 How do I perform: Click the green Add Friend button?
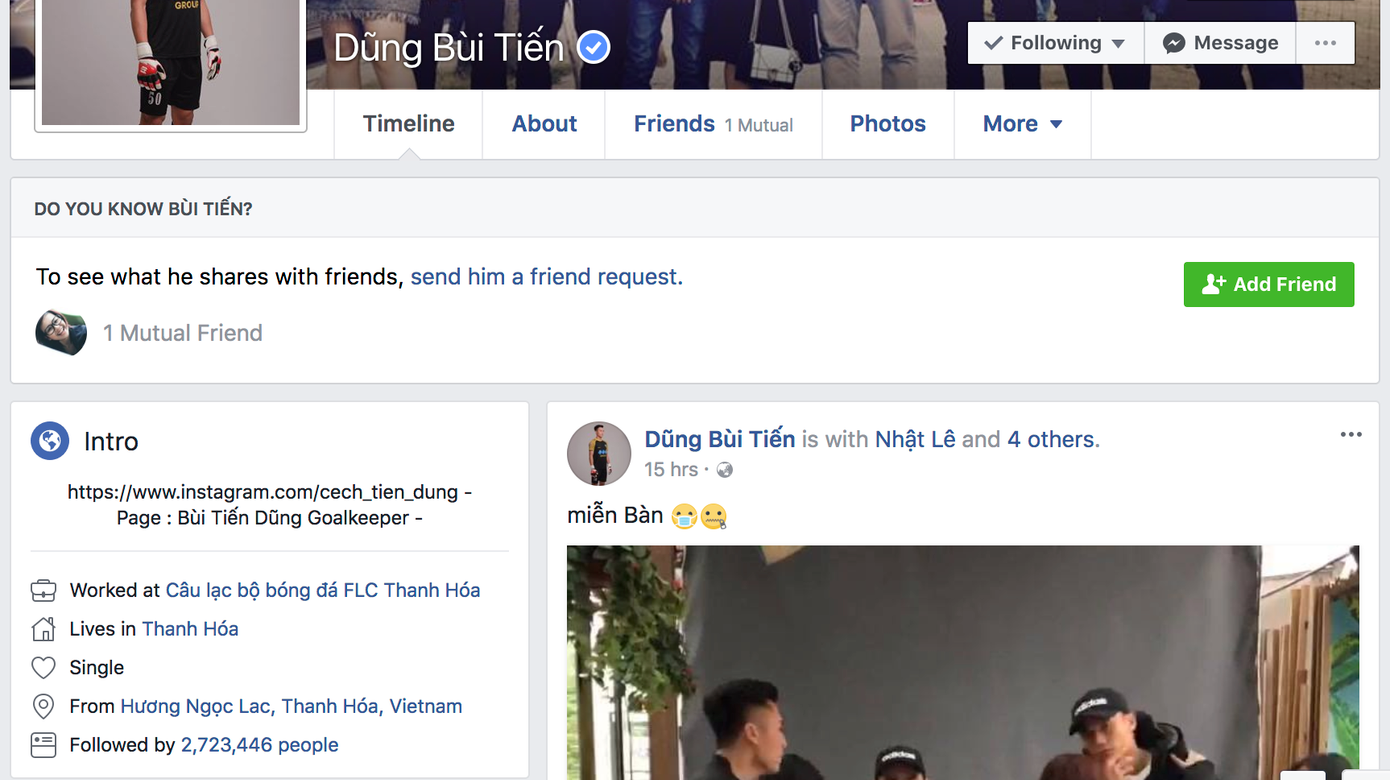pyautogui.click(x=1269, y=284)
